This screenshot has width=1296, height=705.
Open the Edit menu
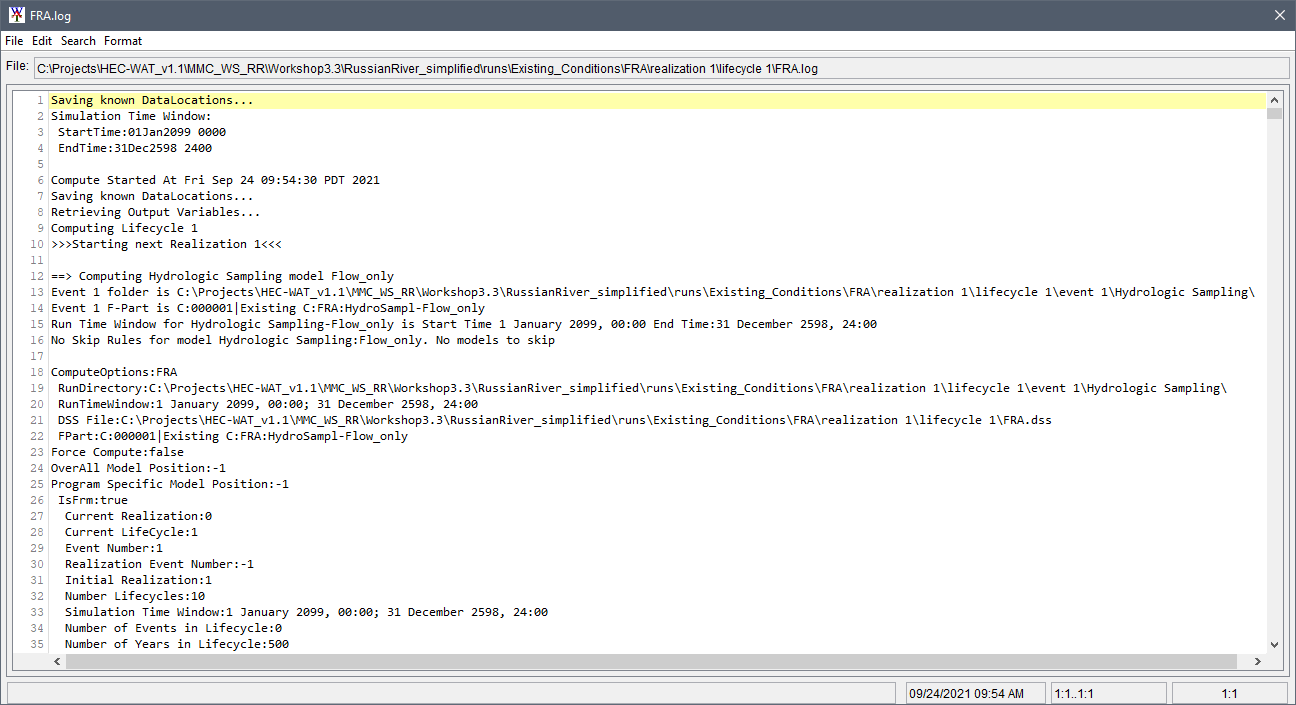[x=41, y=41]
